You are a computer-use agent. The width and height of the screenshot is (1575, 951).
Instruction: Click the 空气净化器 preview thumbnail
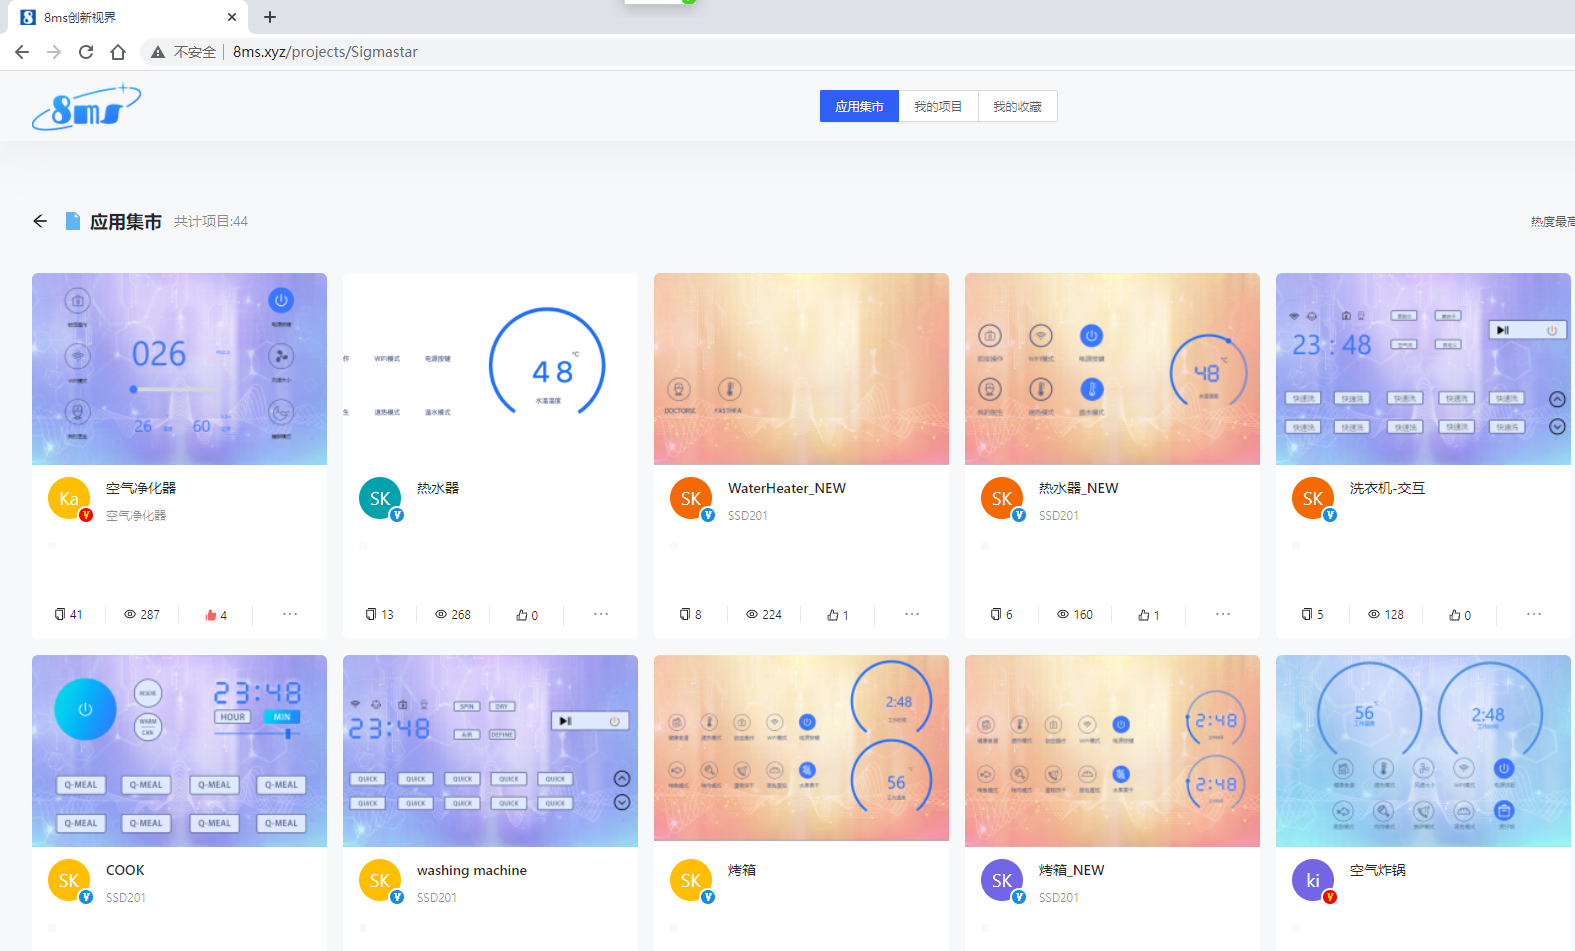tap(179, 369)
